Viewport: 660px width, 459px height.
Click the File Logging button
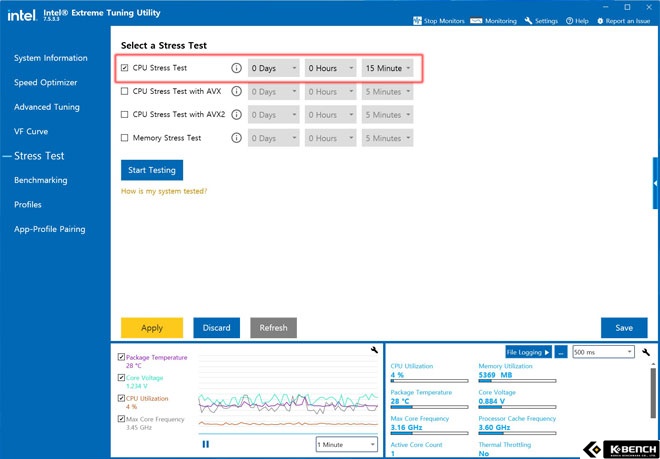pos(529,352)
